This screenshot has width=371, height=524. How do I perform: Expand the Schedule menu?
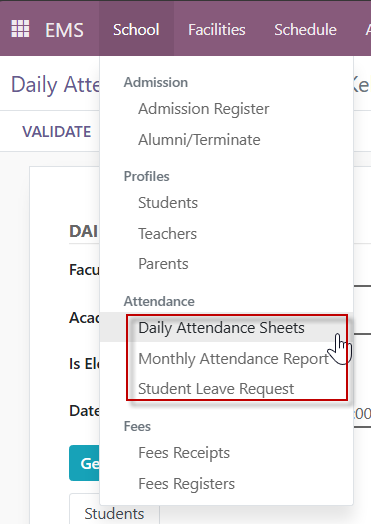[305, 29]
